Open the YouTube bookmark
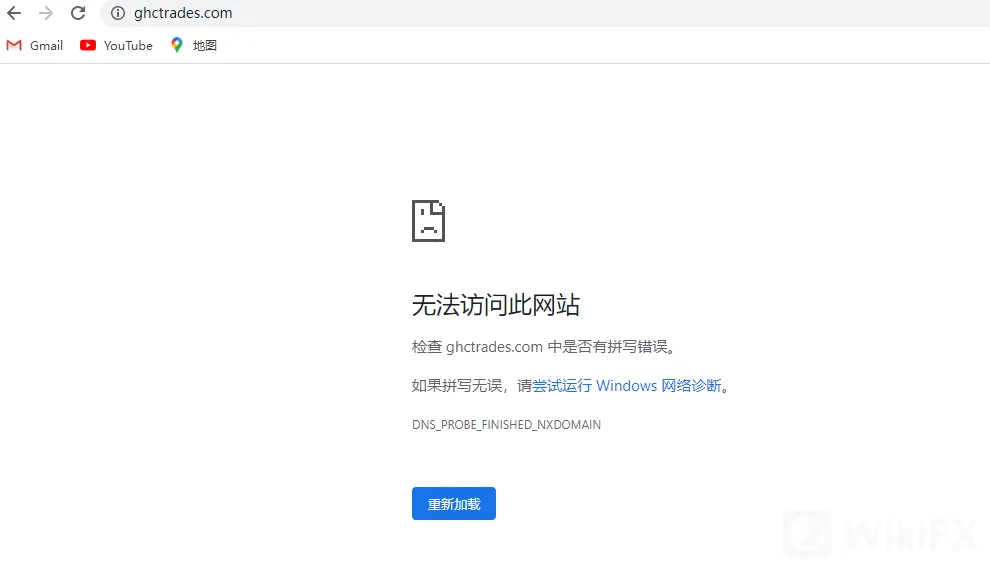 pos(116,45)
